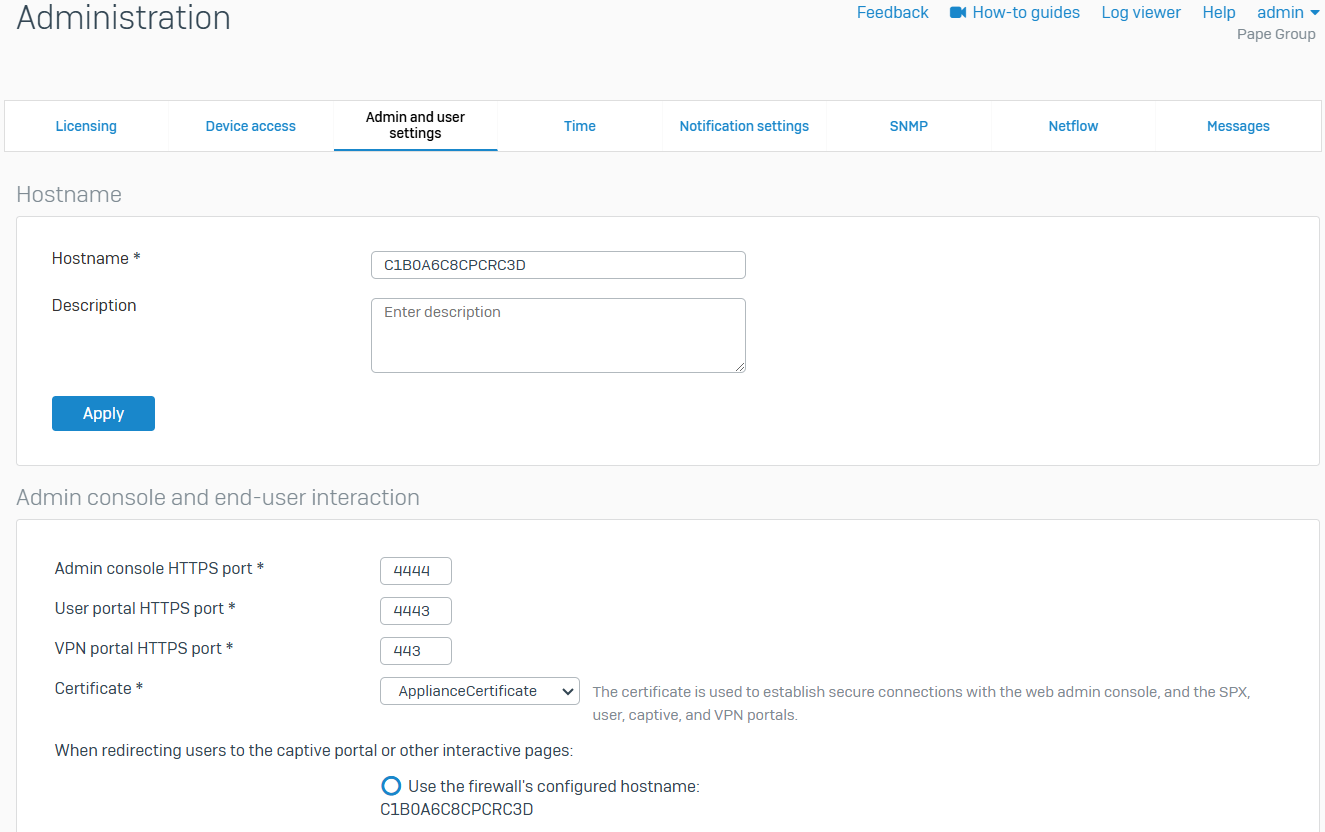Open the Device access tab
The image size is (1325, 832).
pos(251,126)
